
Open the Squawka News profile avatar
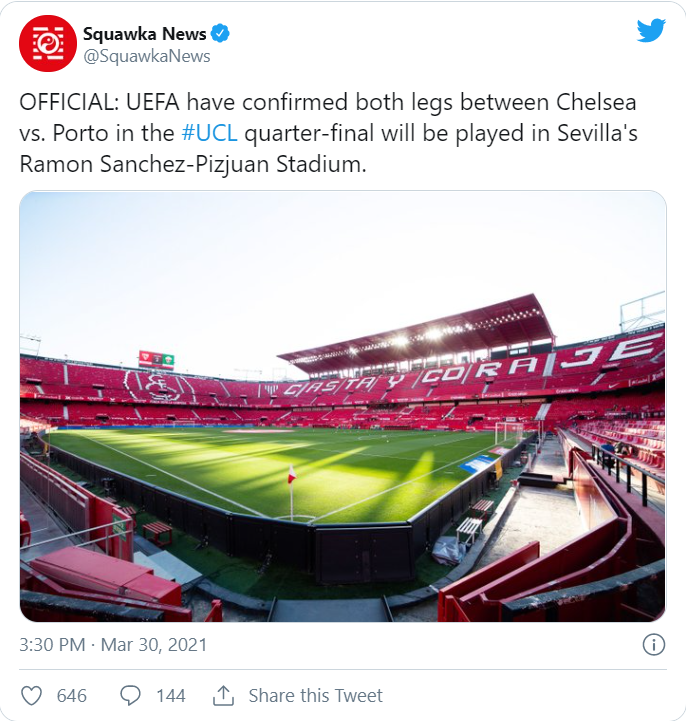pyautogui.click(x=48, y=44)
